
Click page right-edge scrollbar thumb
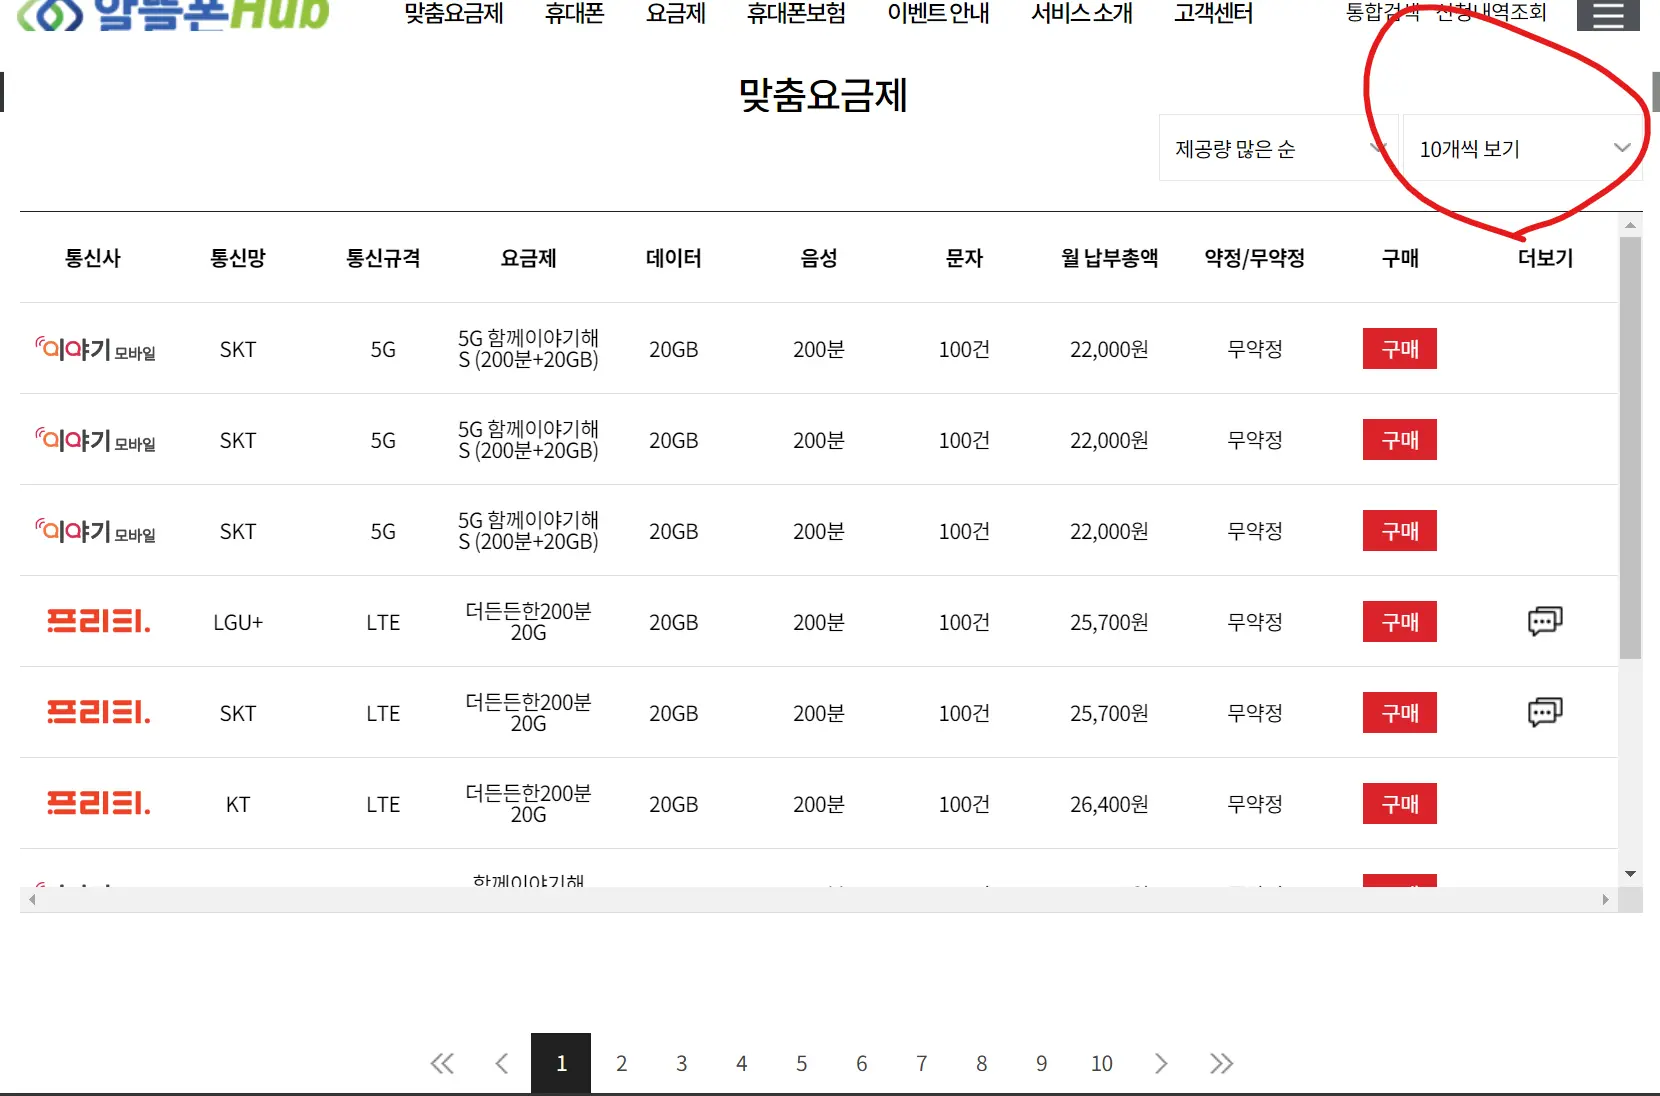(x=1656, y=92)
